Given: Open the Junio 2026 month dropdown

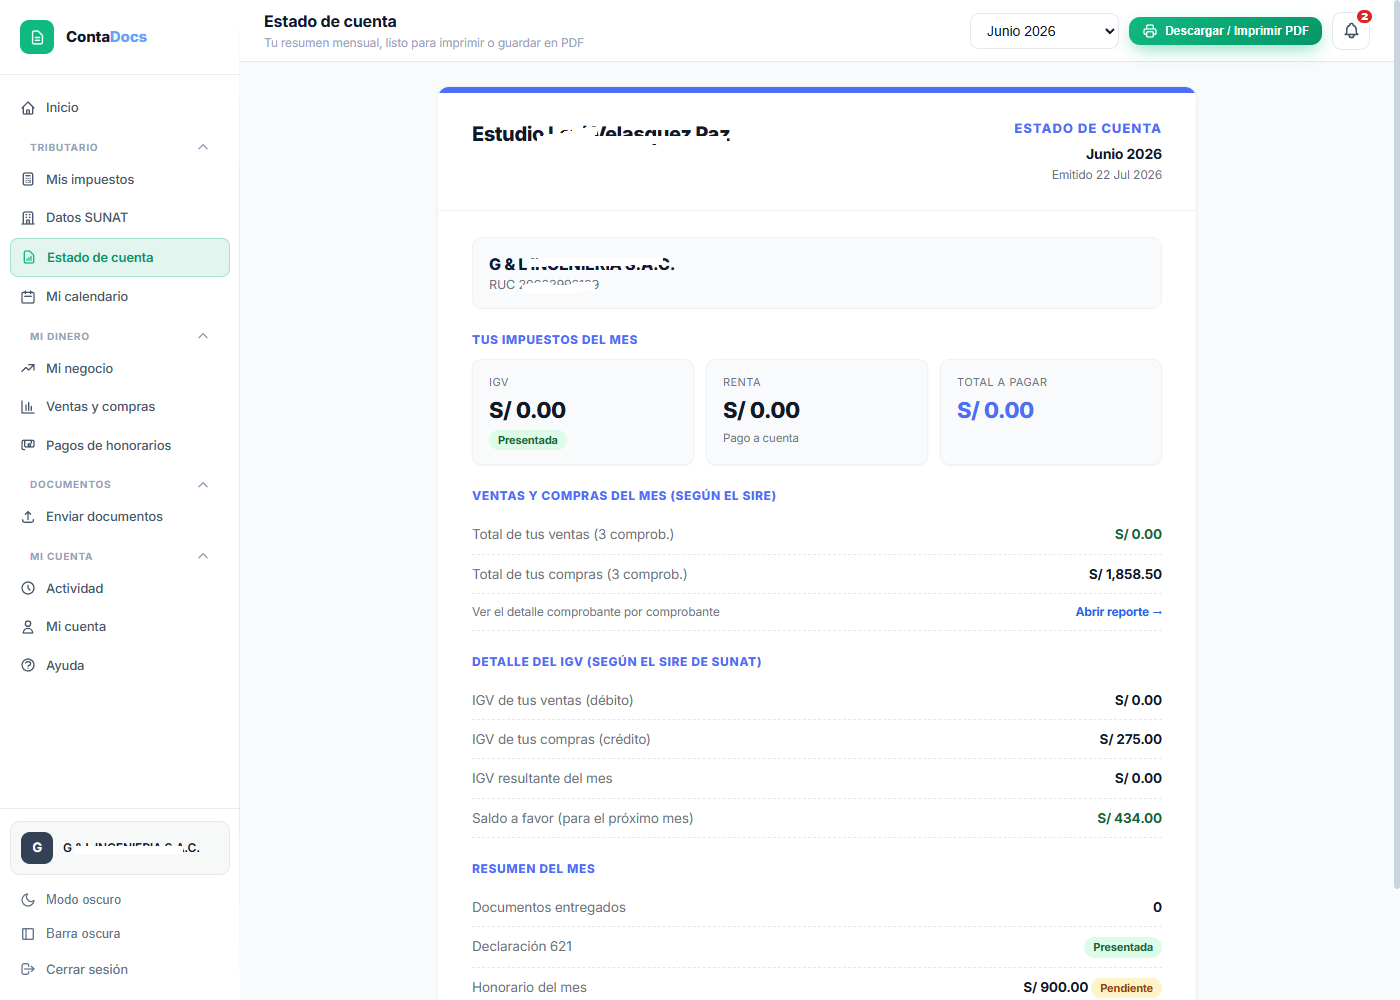Looking at the screenshot, I should [x=1044, y=31].
